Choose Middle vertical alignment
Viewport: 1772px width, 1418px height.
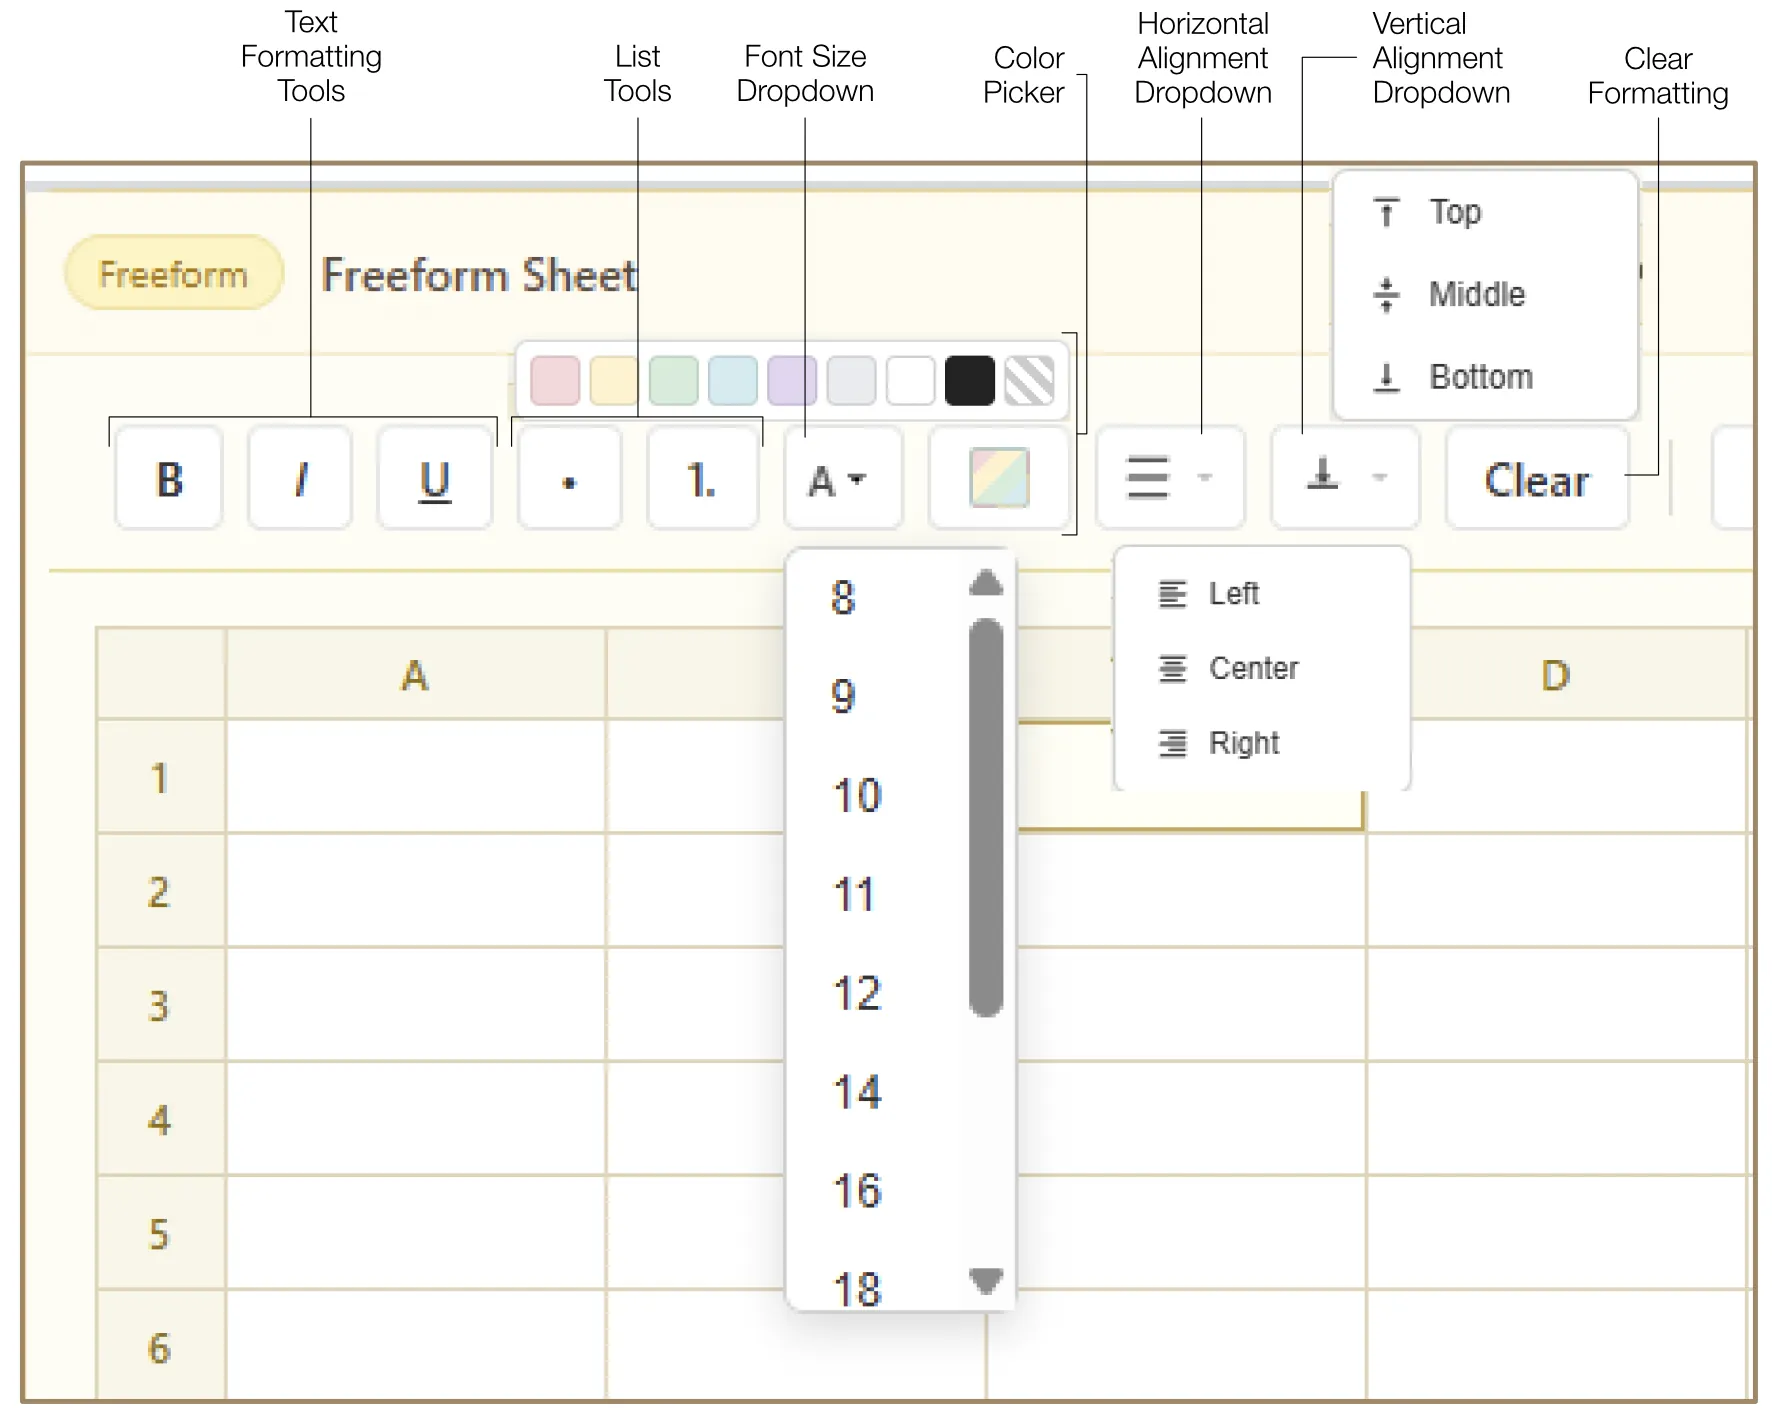tap(1486, 294)
